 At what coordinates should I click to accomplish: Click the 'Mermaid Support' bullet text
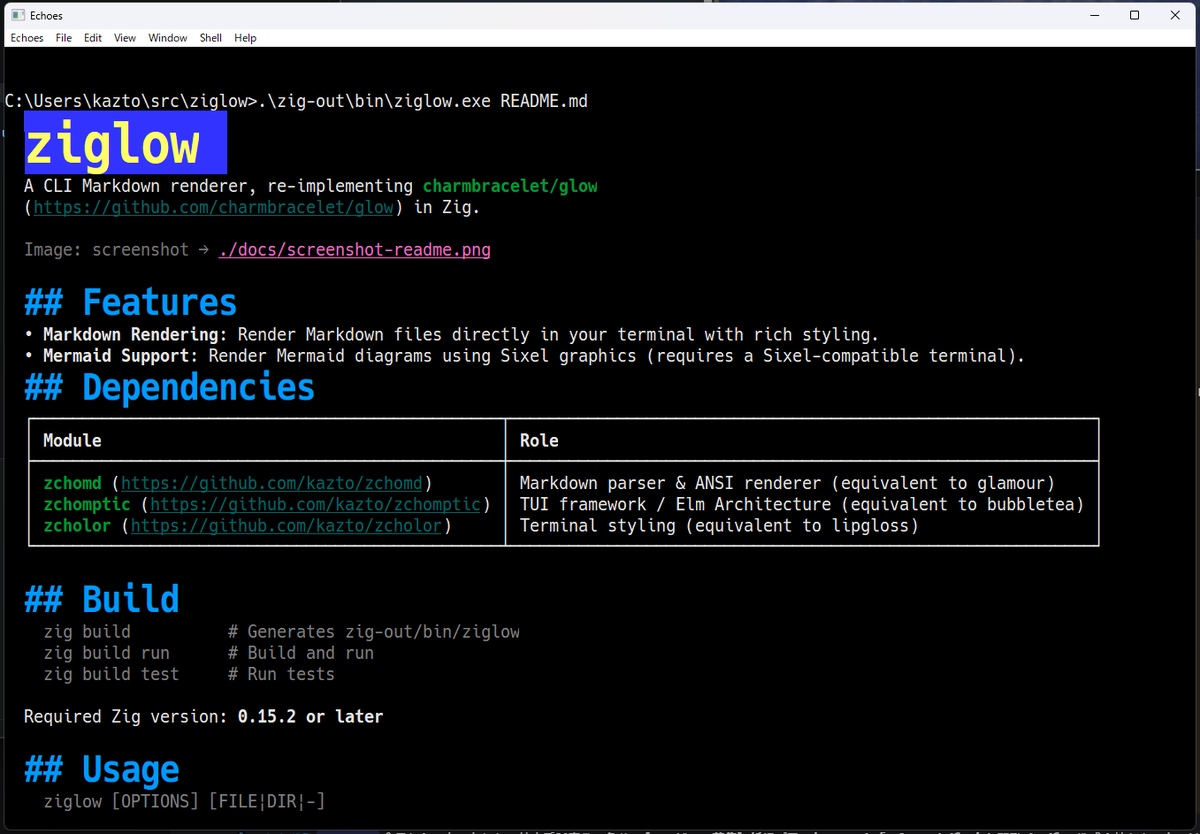[121, 356]
